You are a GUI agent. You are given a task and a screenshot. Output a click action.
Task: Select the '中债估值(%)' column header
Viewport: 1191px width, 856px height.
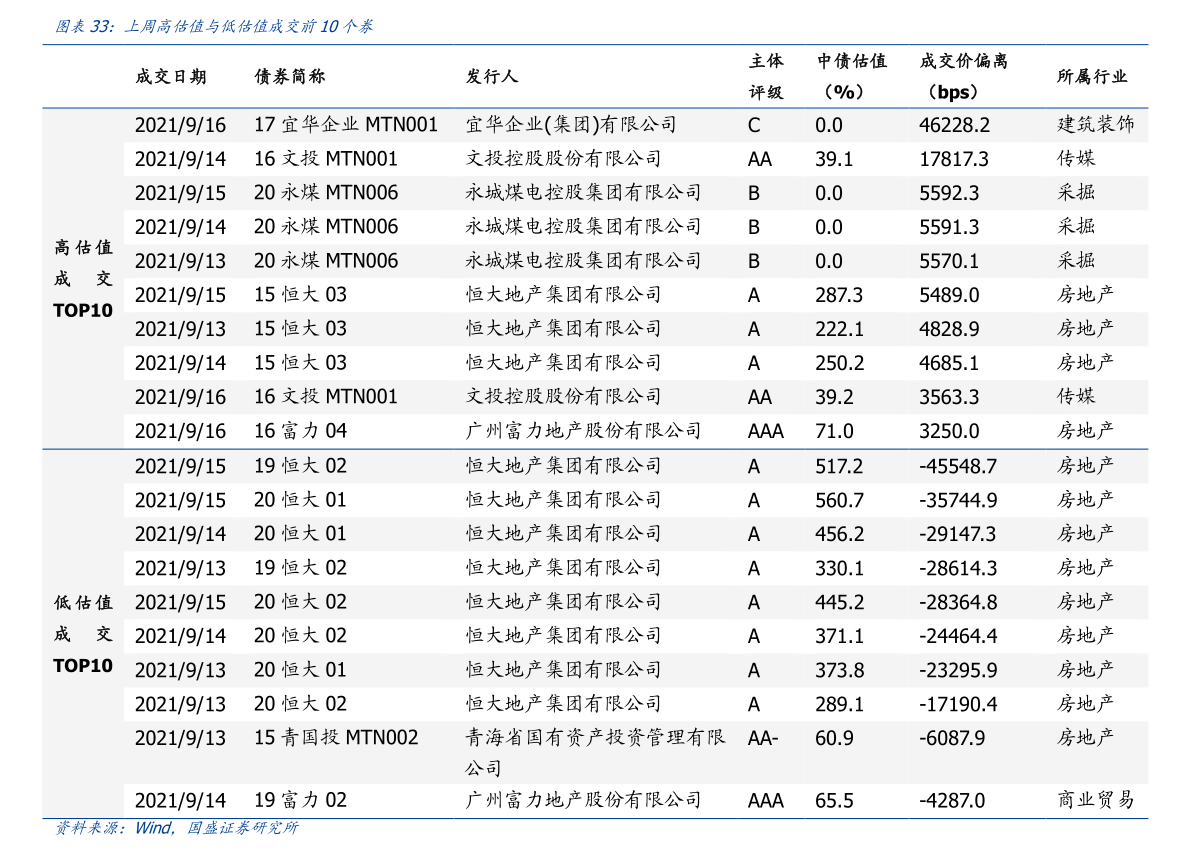(851, 77)
